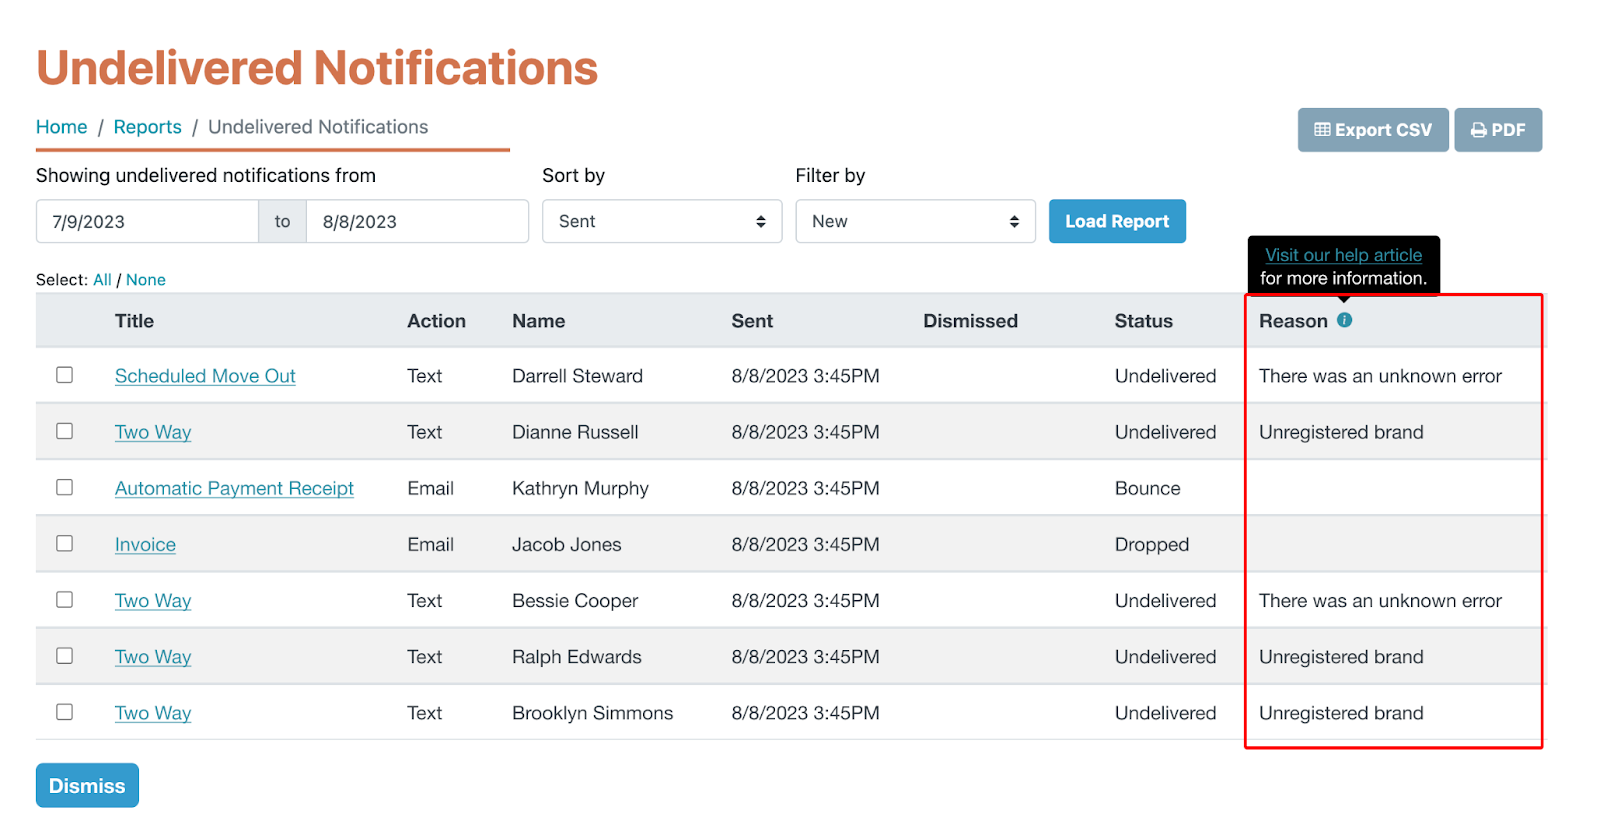Image resolution: width=1600 pixels, height=832 pixels.
Task: Click the name Kathryn Murphy
Action: [580, 488]
